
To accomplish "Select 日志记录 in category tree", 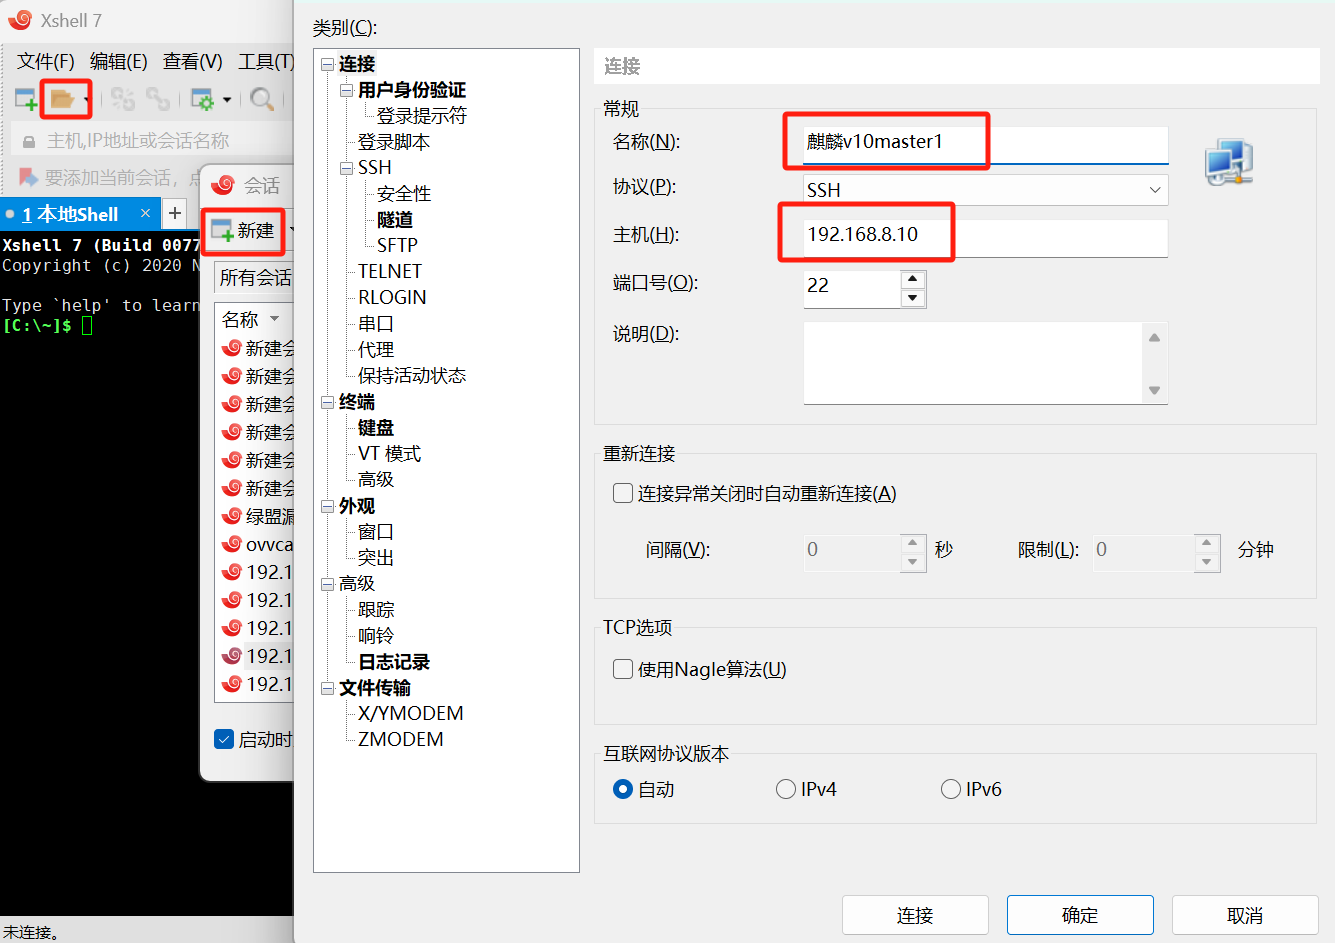I will 394,662.
